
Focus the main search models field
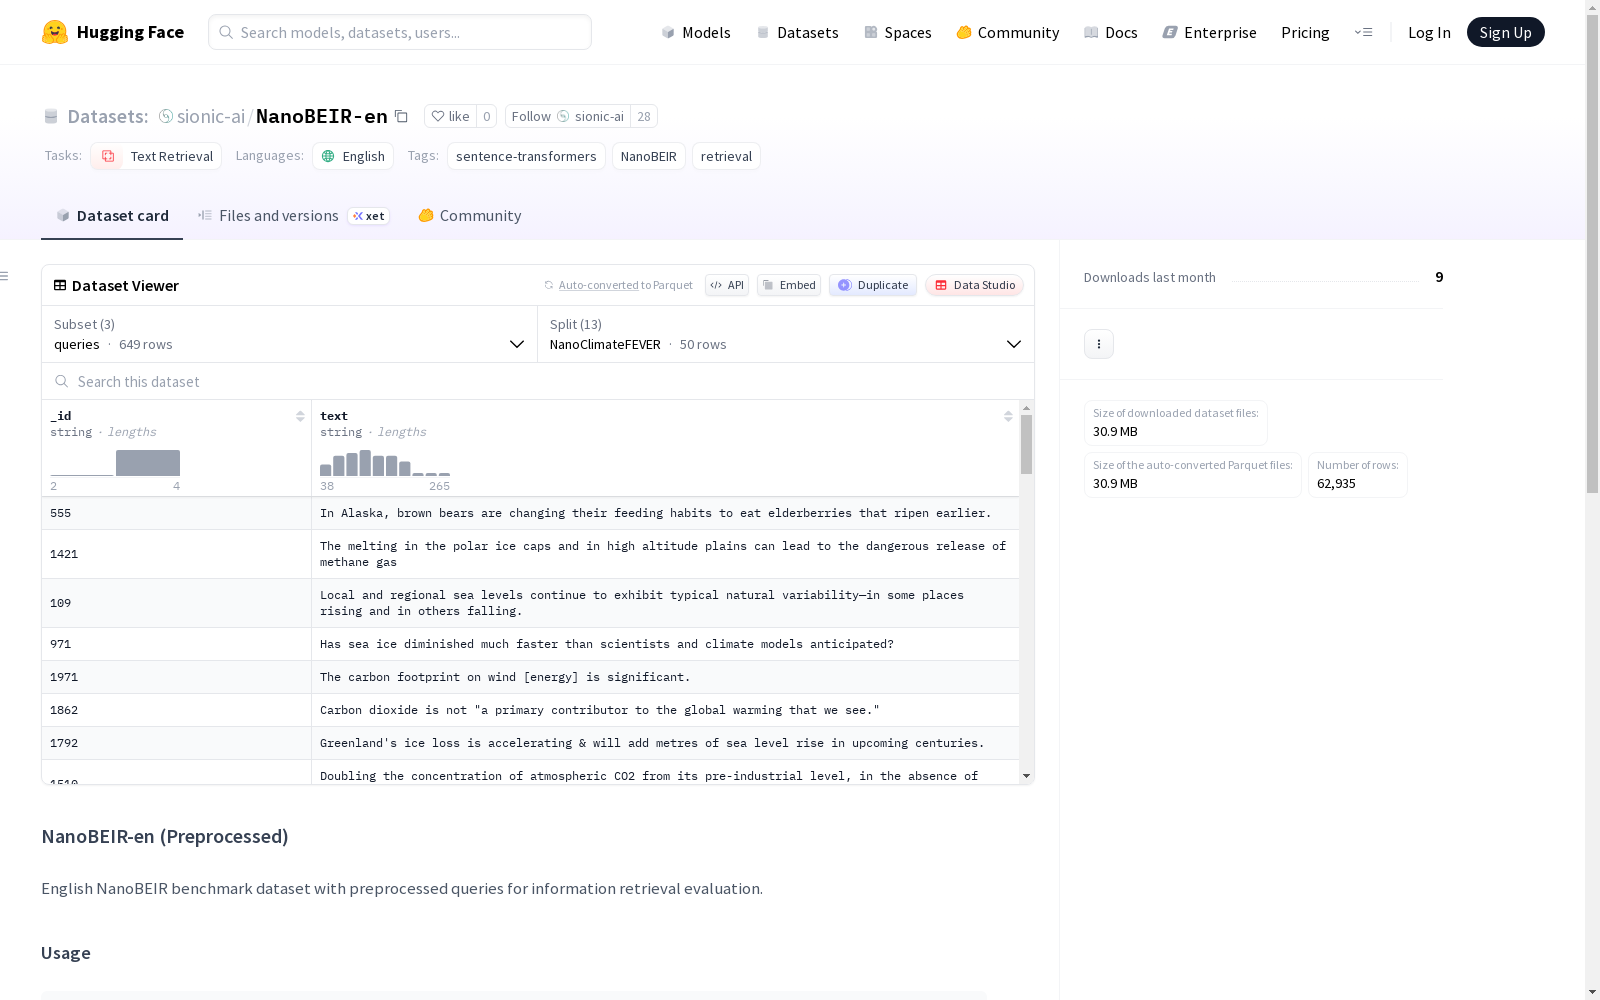pos(400,32)
